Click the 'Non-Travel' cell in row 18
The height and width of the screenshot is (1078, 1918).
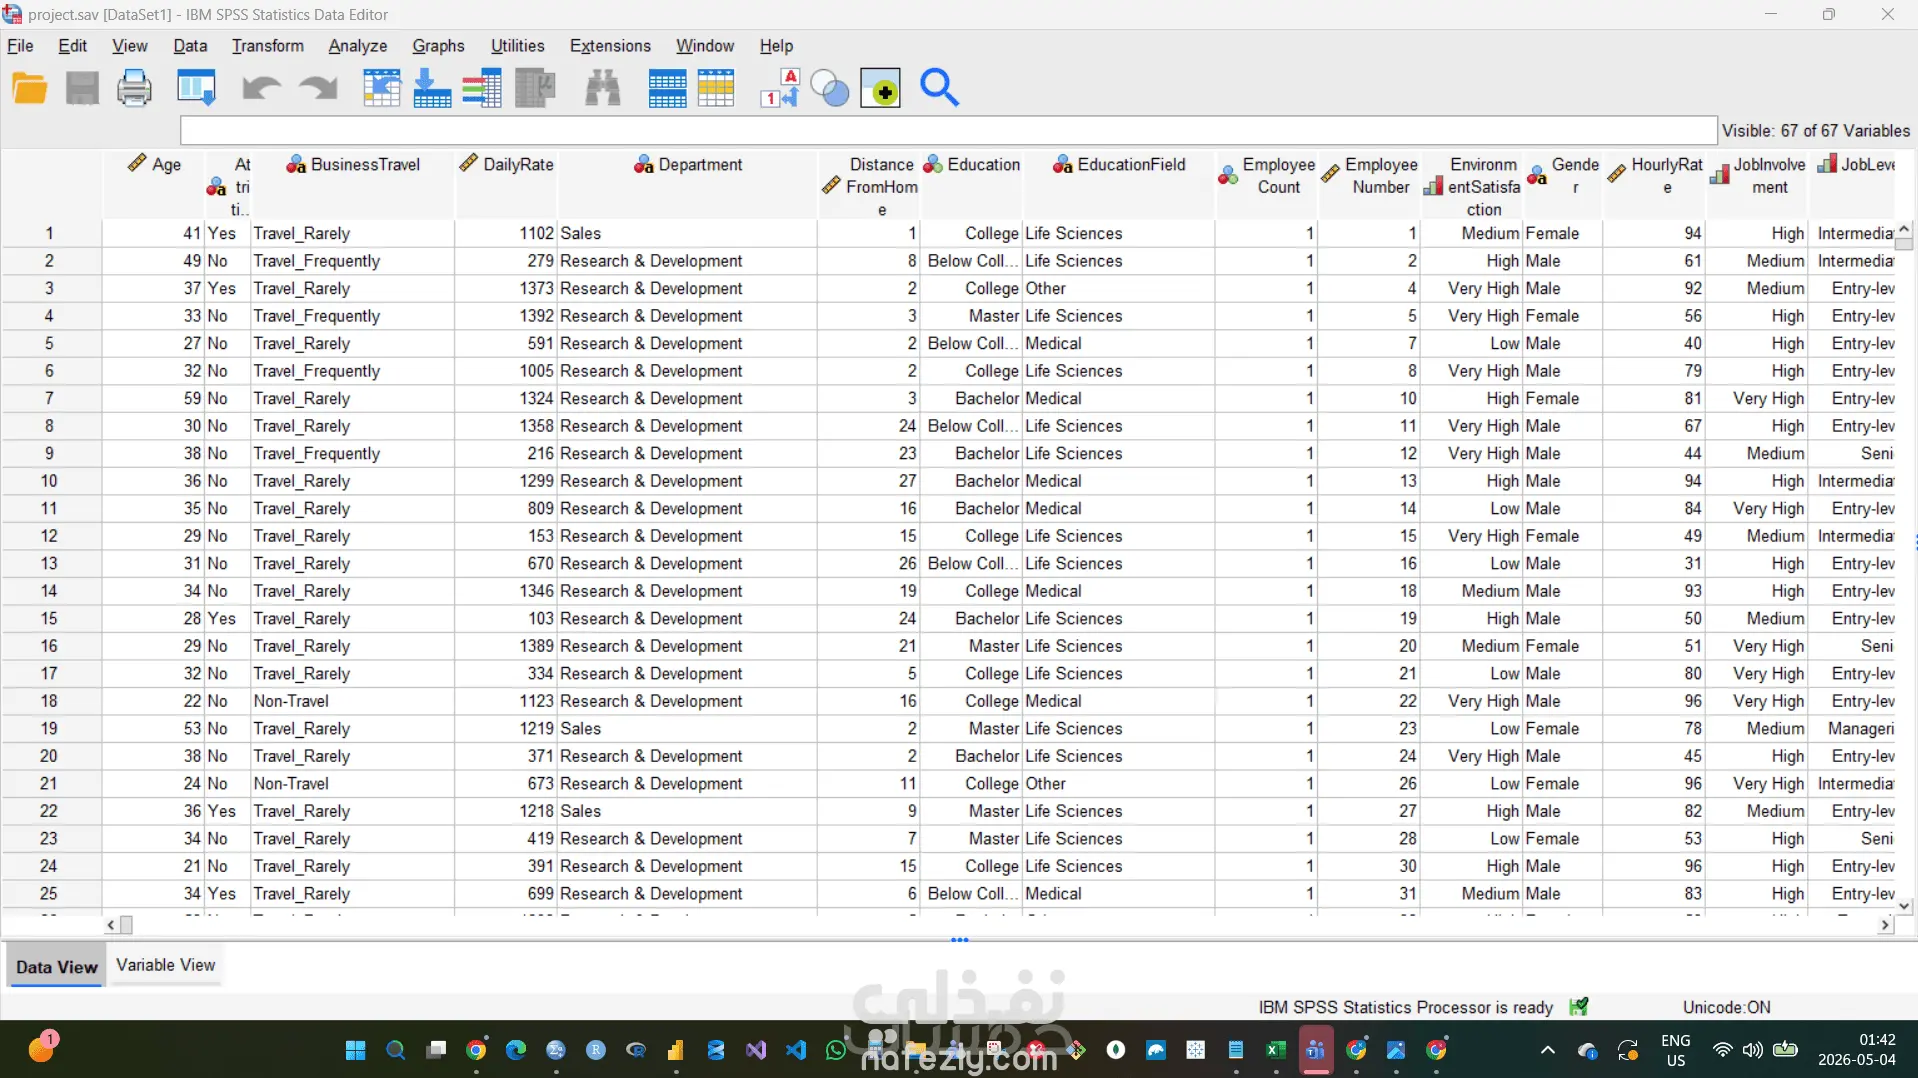(352, 701)
